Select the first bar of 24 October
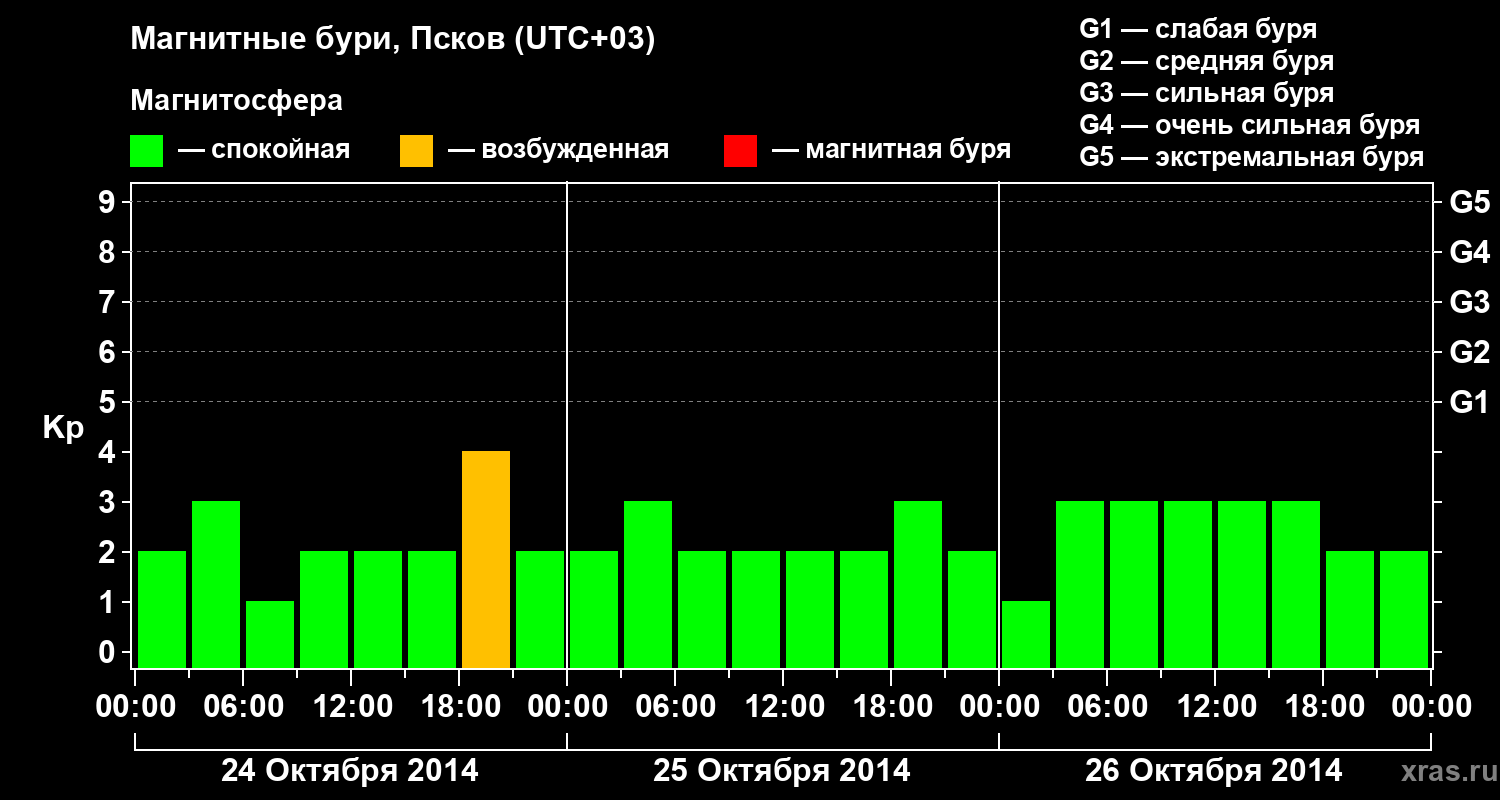This screenshot has height=800, width=1500. [162, 609]
